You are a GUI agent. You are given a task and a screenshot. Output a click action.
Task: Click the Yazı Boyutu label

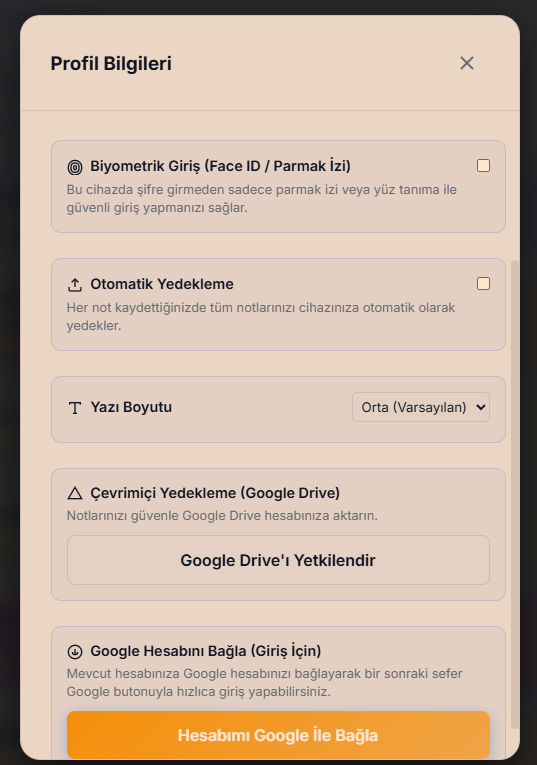131,407
